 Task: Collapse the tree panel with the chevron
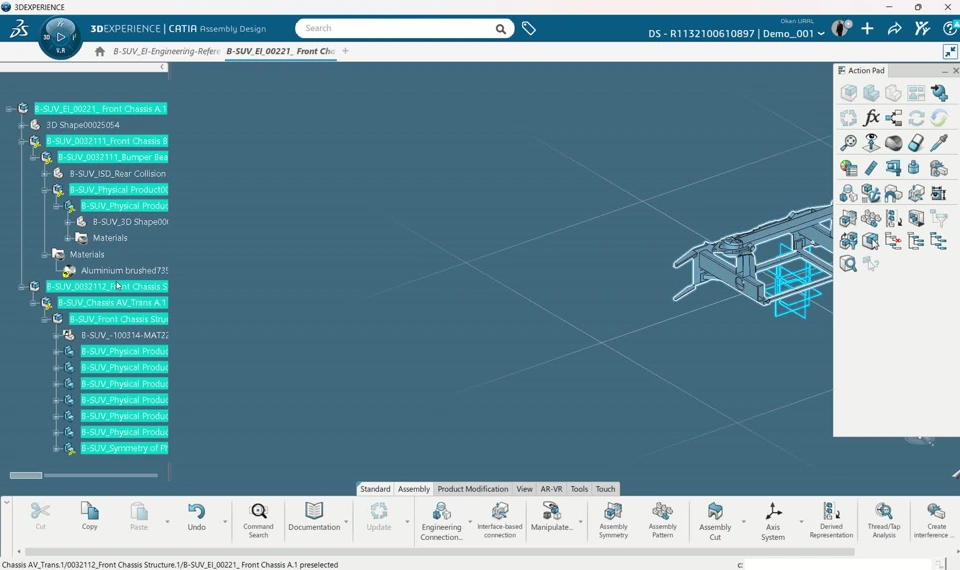162,67
